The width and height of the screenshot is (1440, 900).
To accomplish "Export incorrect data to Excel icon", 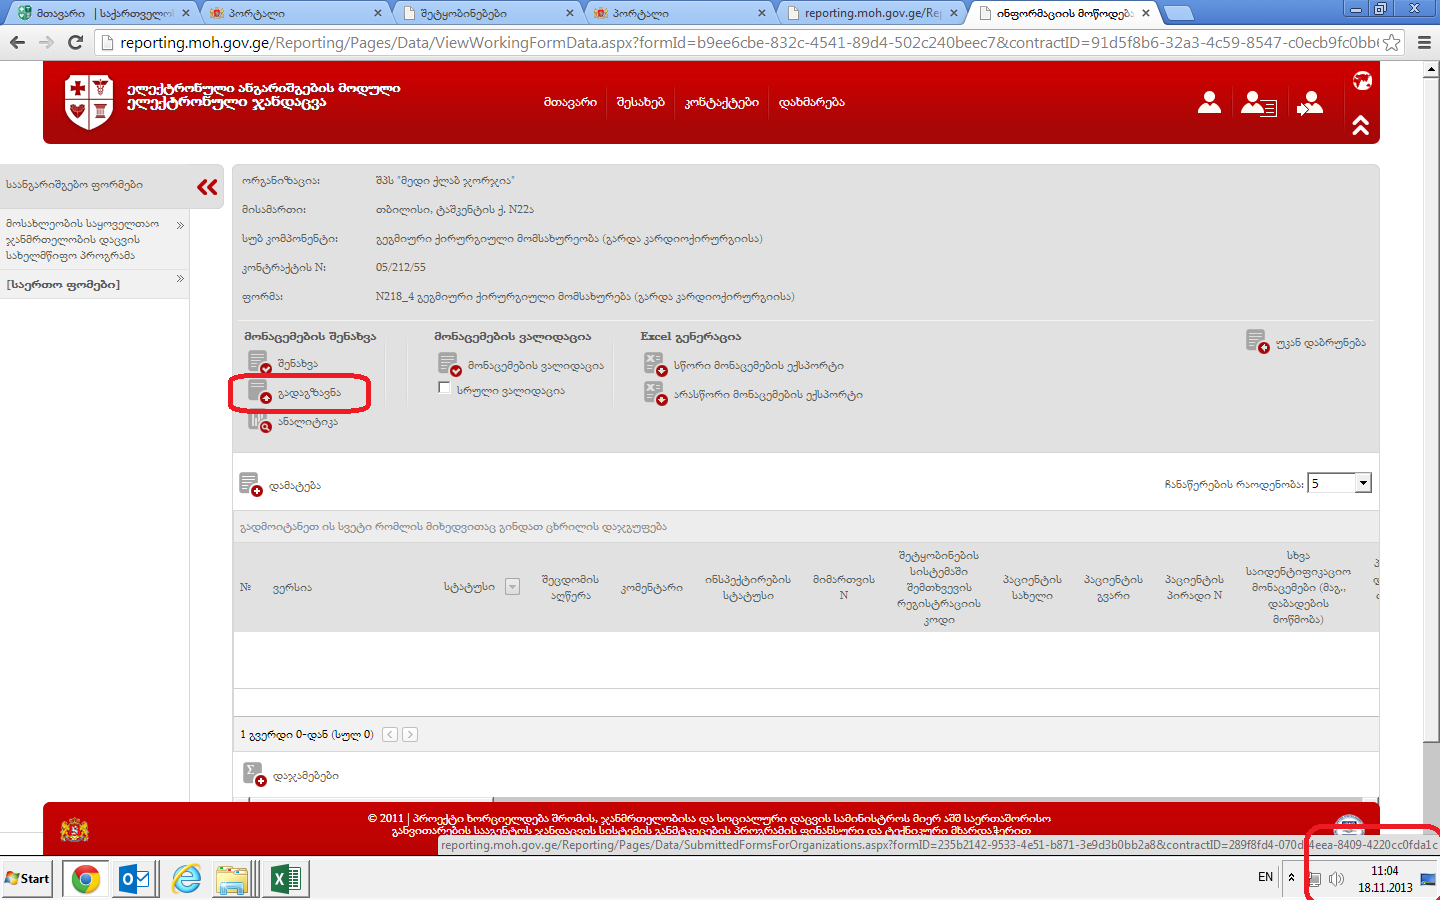I will [x=654, y=393].
